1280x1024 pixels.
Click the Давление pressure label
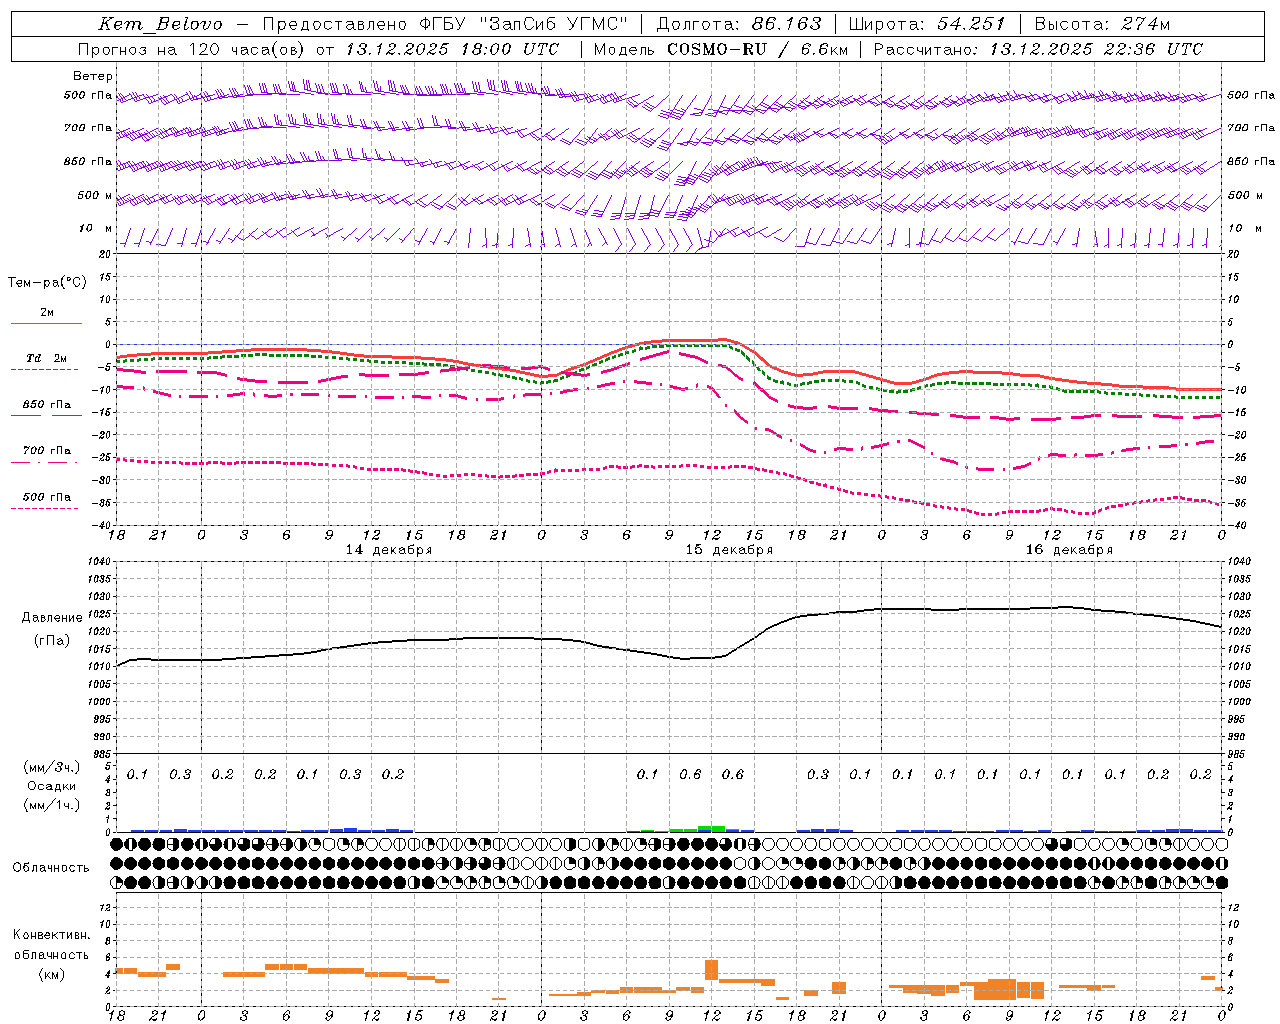52,618
